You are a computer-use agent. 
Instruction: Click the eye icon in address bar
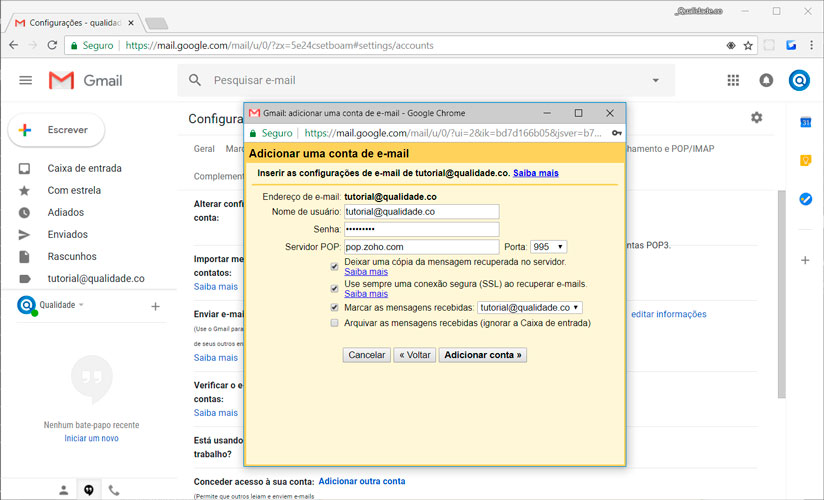tap(730, 46)
